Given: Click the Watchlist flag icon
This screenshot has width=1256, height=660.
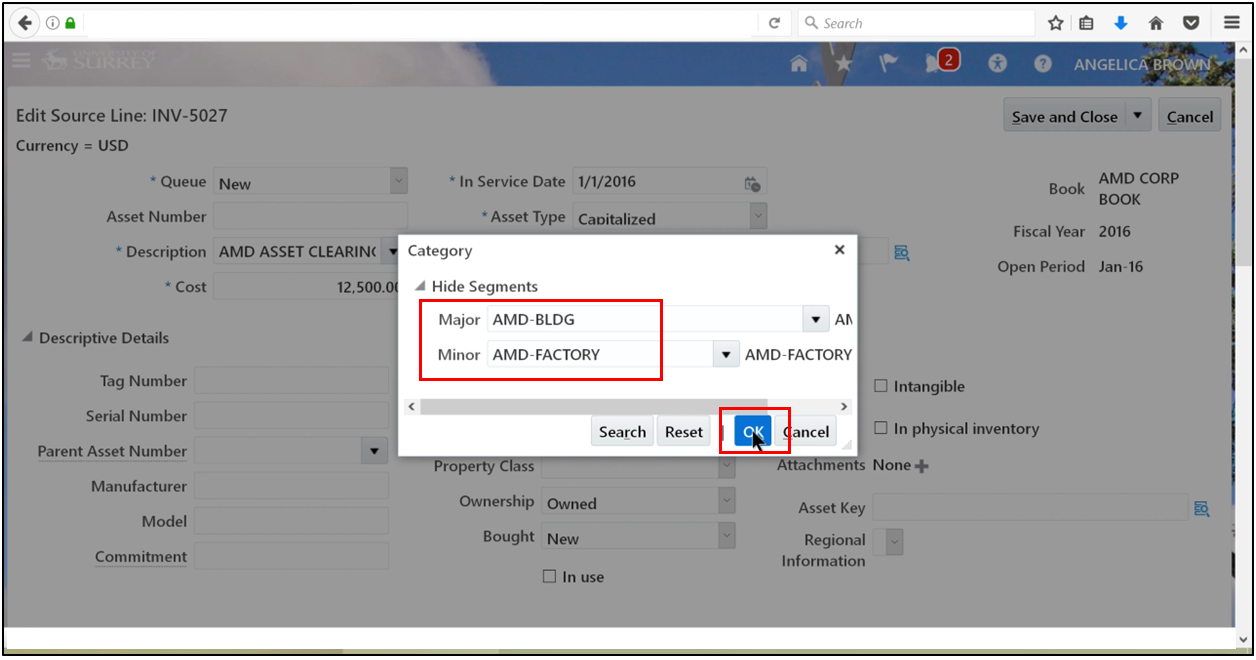Looking at the screenshot, I should click(x=888, y=62).
